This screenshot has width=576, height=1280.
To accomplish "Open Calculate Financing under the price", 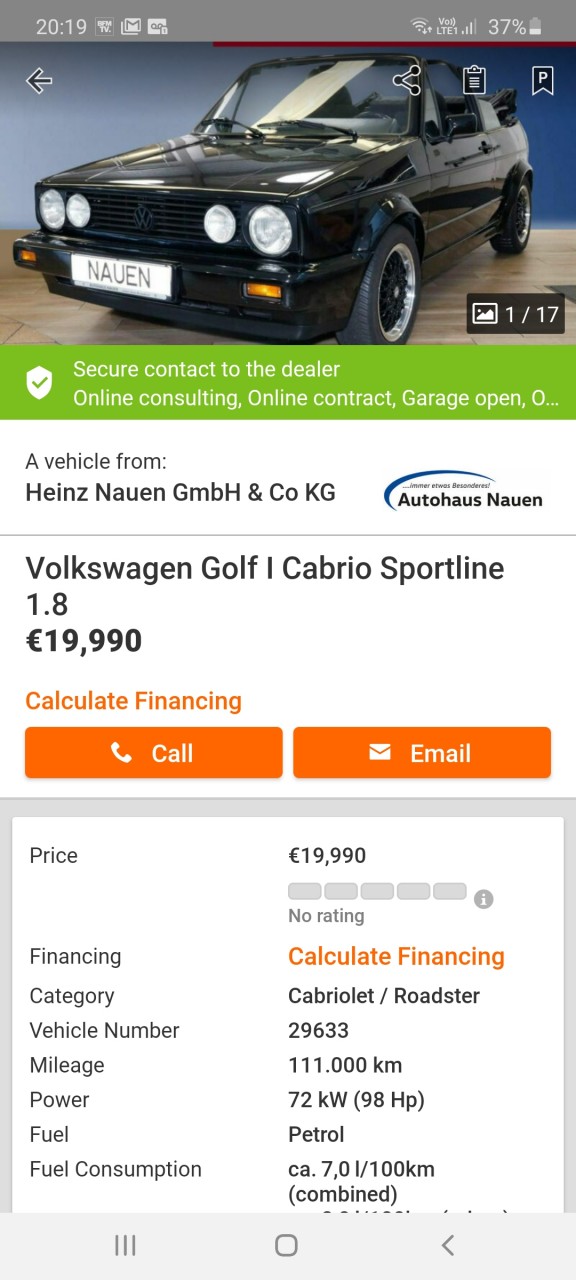I will (134, 701).
